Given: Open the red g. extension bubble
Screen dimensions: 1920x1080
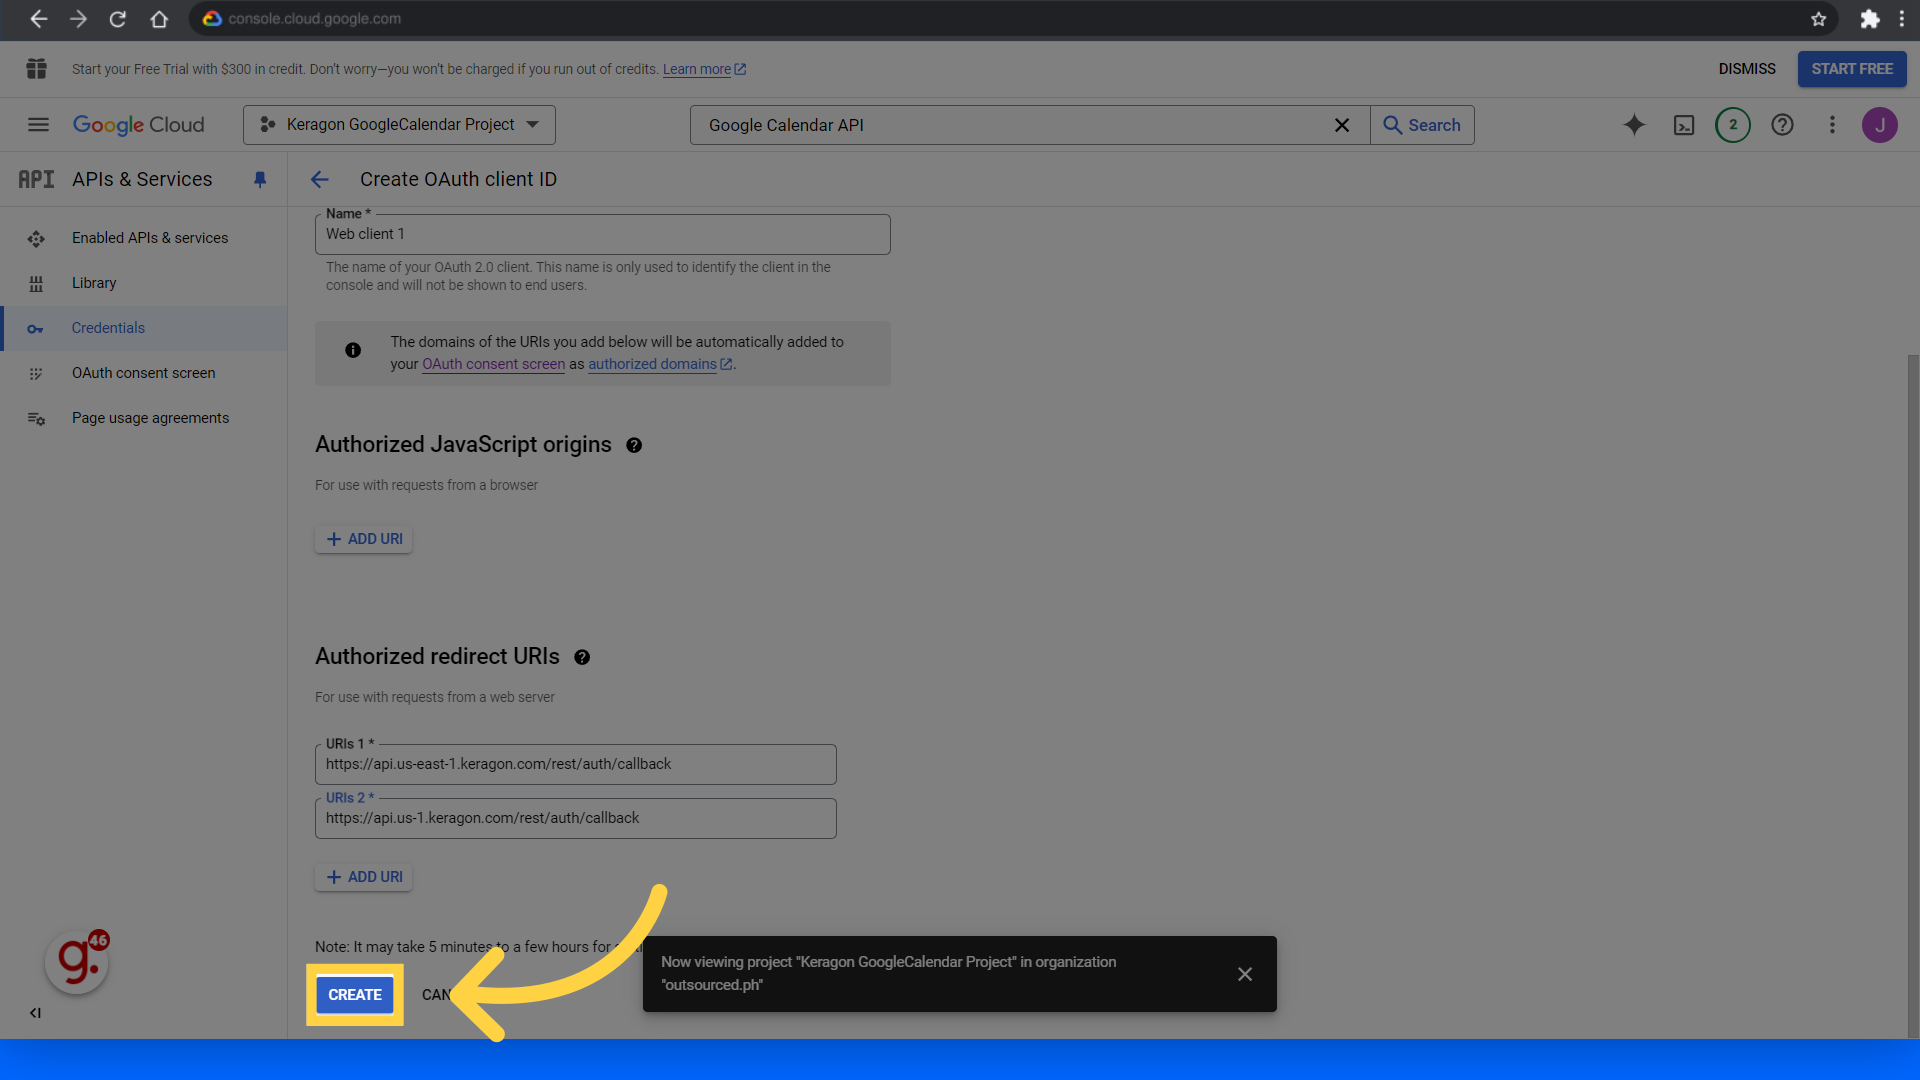Looking at the screenshot, I should (x=77, y=962).
